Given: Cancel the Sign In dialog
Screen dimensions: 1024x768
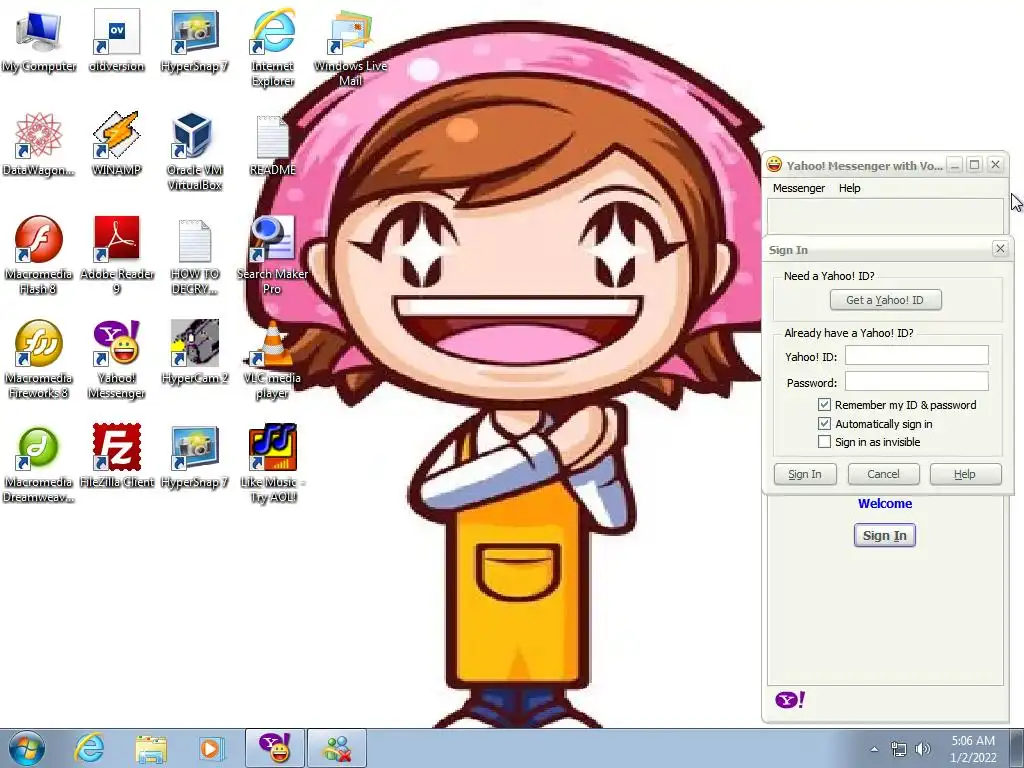Looking at the screenshot, I should tap(884, 474).
